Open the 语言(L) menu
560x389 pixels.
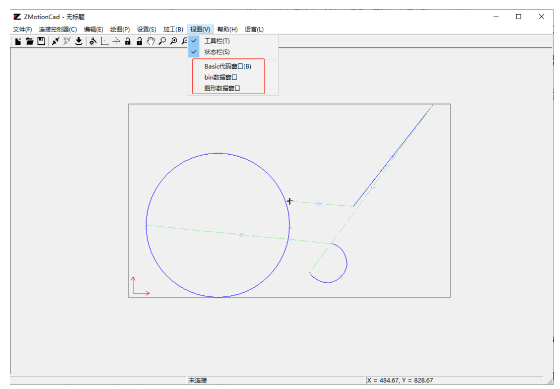click(x=254, y=29)
